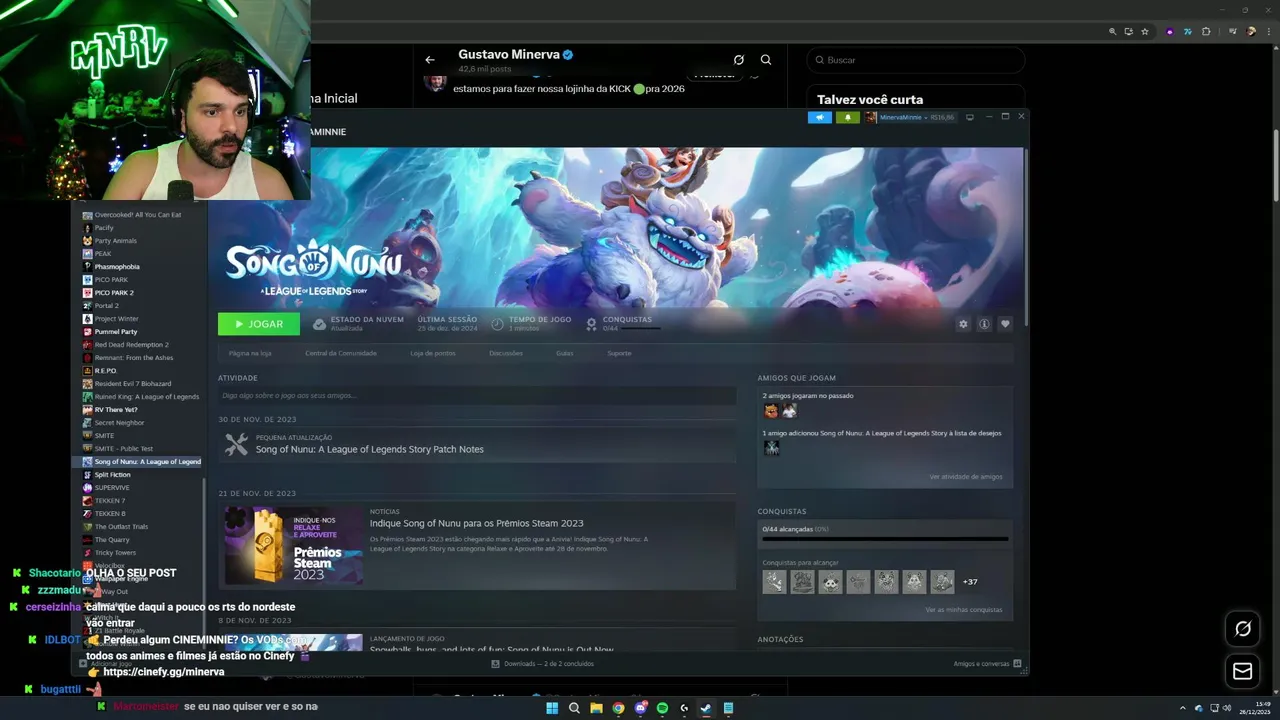Show +37 remaining achievements
This screenshot has width=1280, height=720.
point(970,582)
